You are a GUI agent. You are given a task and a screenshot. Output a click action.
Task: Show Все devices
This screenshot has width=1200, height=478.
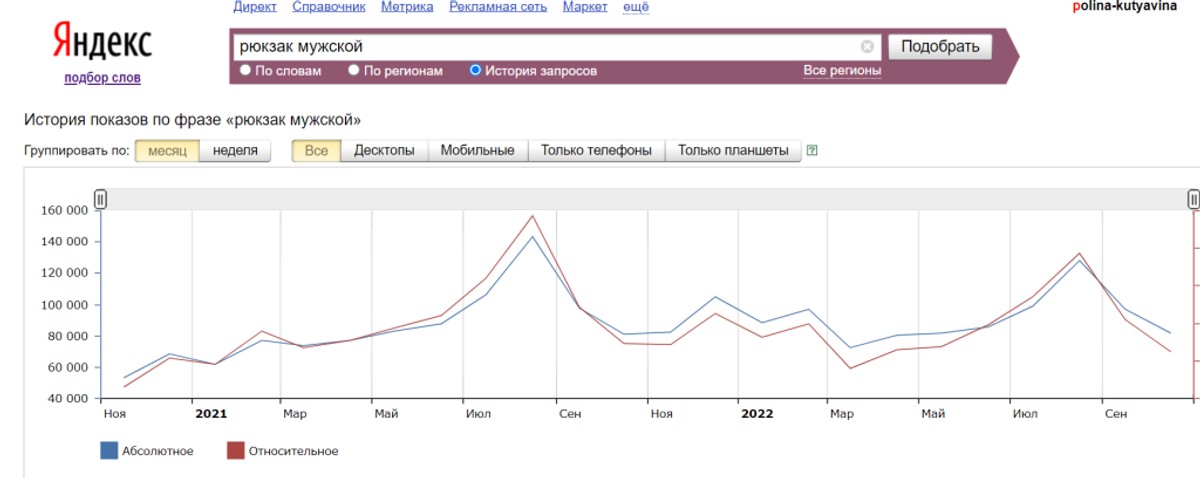click(316, 151)
